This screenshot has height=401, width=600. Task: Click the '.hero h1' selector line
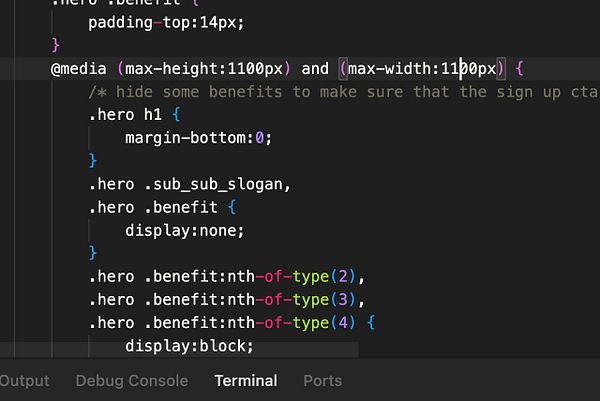click(x=134, y=115)
